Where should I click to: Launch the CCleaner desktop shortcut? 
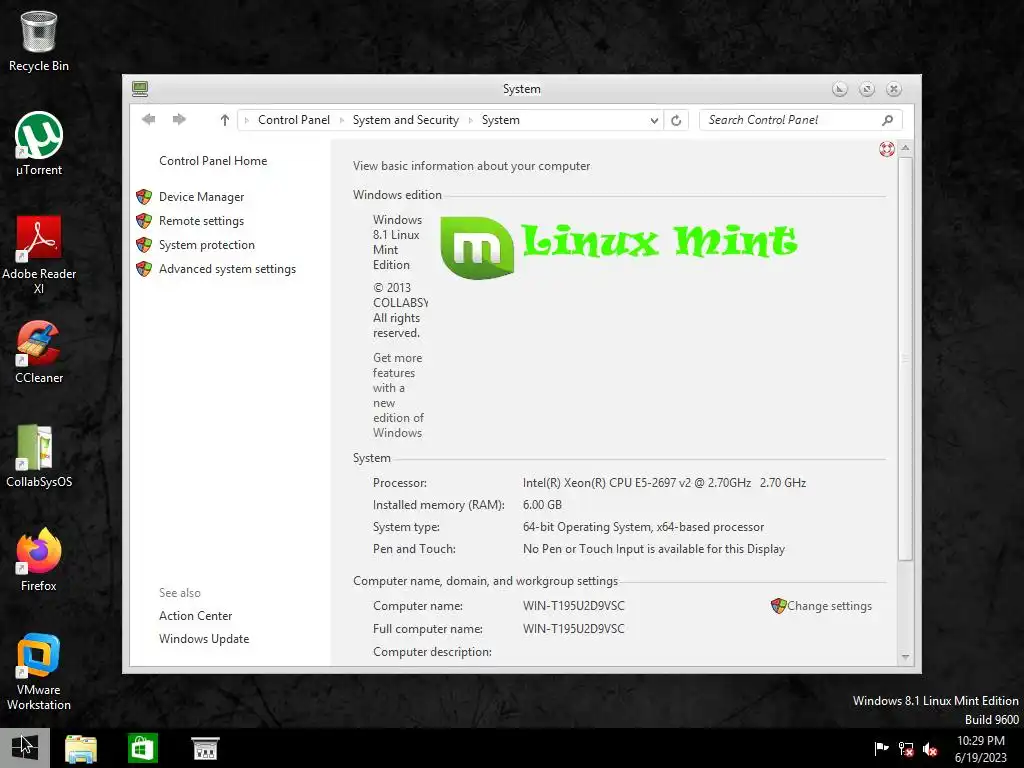click(x=39, y=352)
